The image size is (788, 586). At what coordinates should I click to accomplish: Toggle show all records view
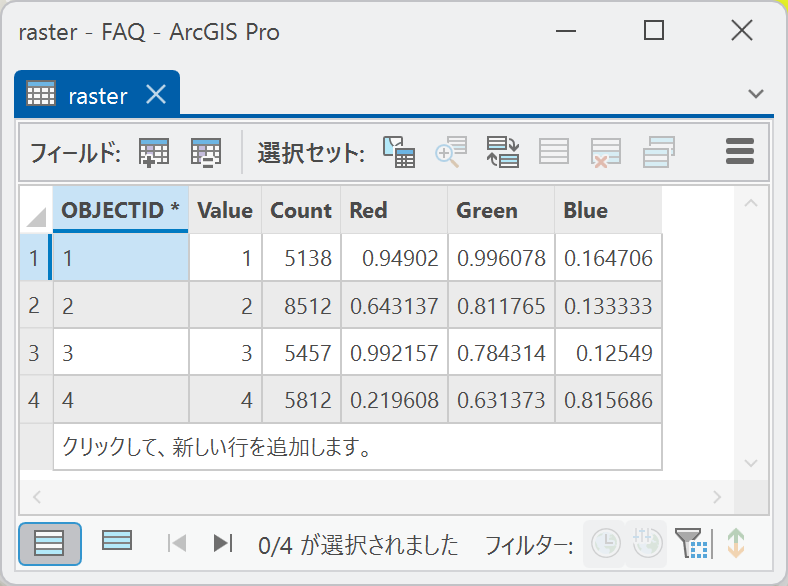pyautogui.click(x=49, y=544)
